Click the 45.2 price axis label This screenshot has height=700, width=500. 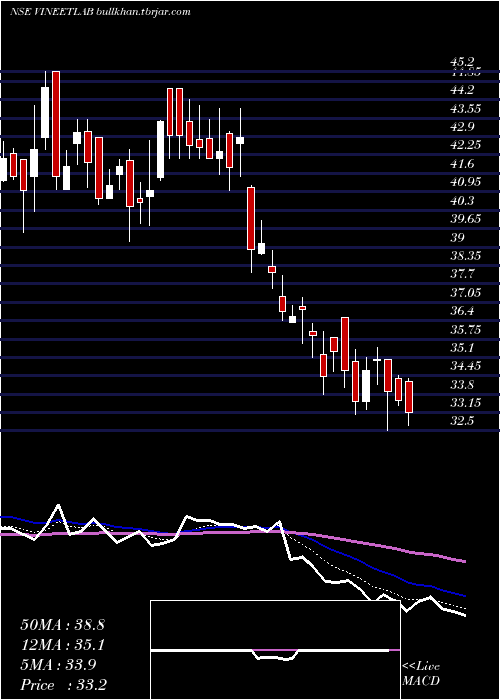pyautogui.click(x=463, y=62)
